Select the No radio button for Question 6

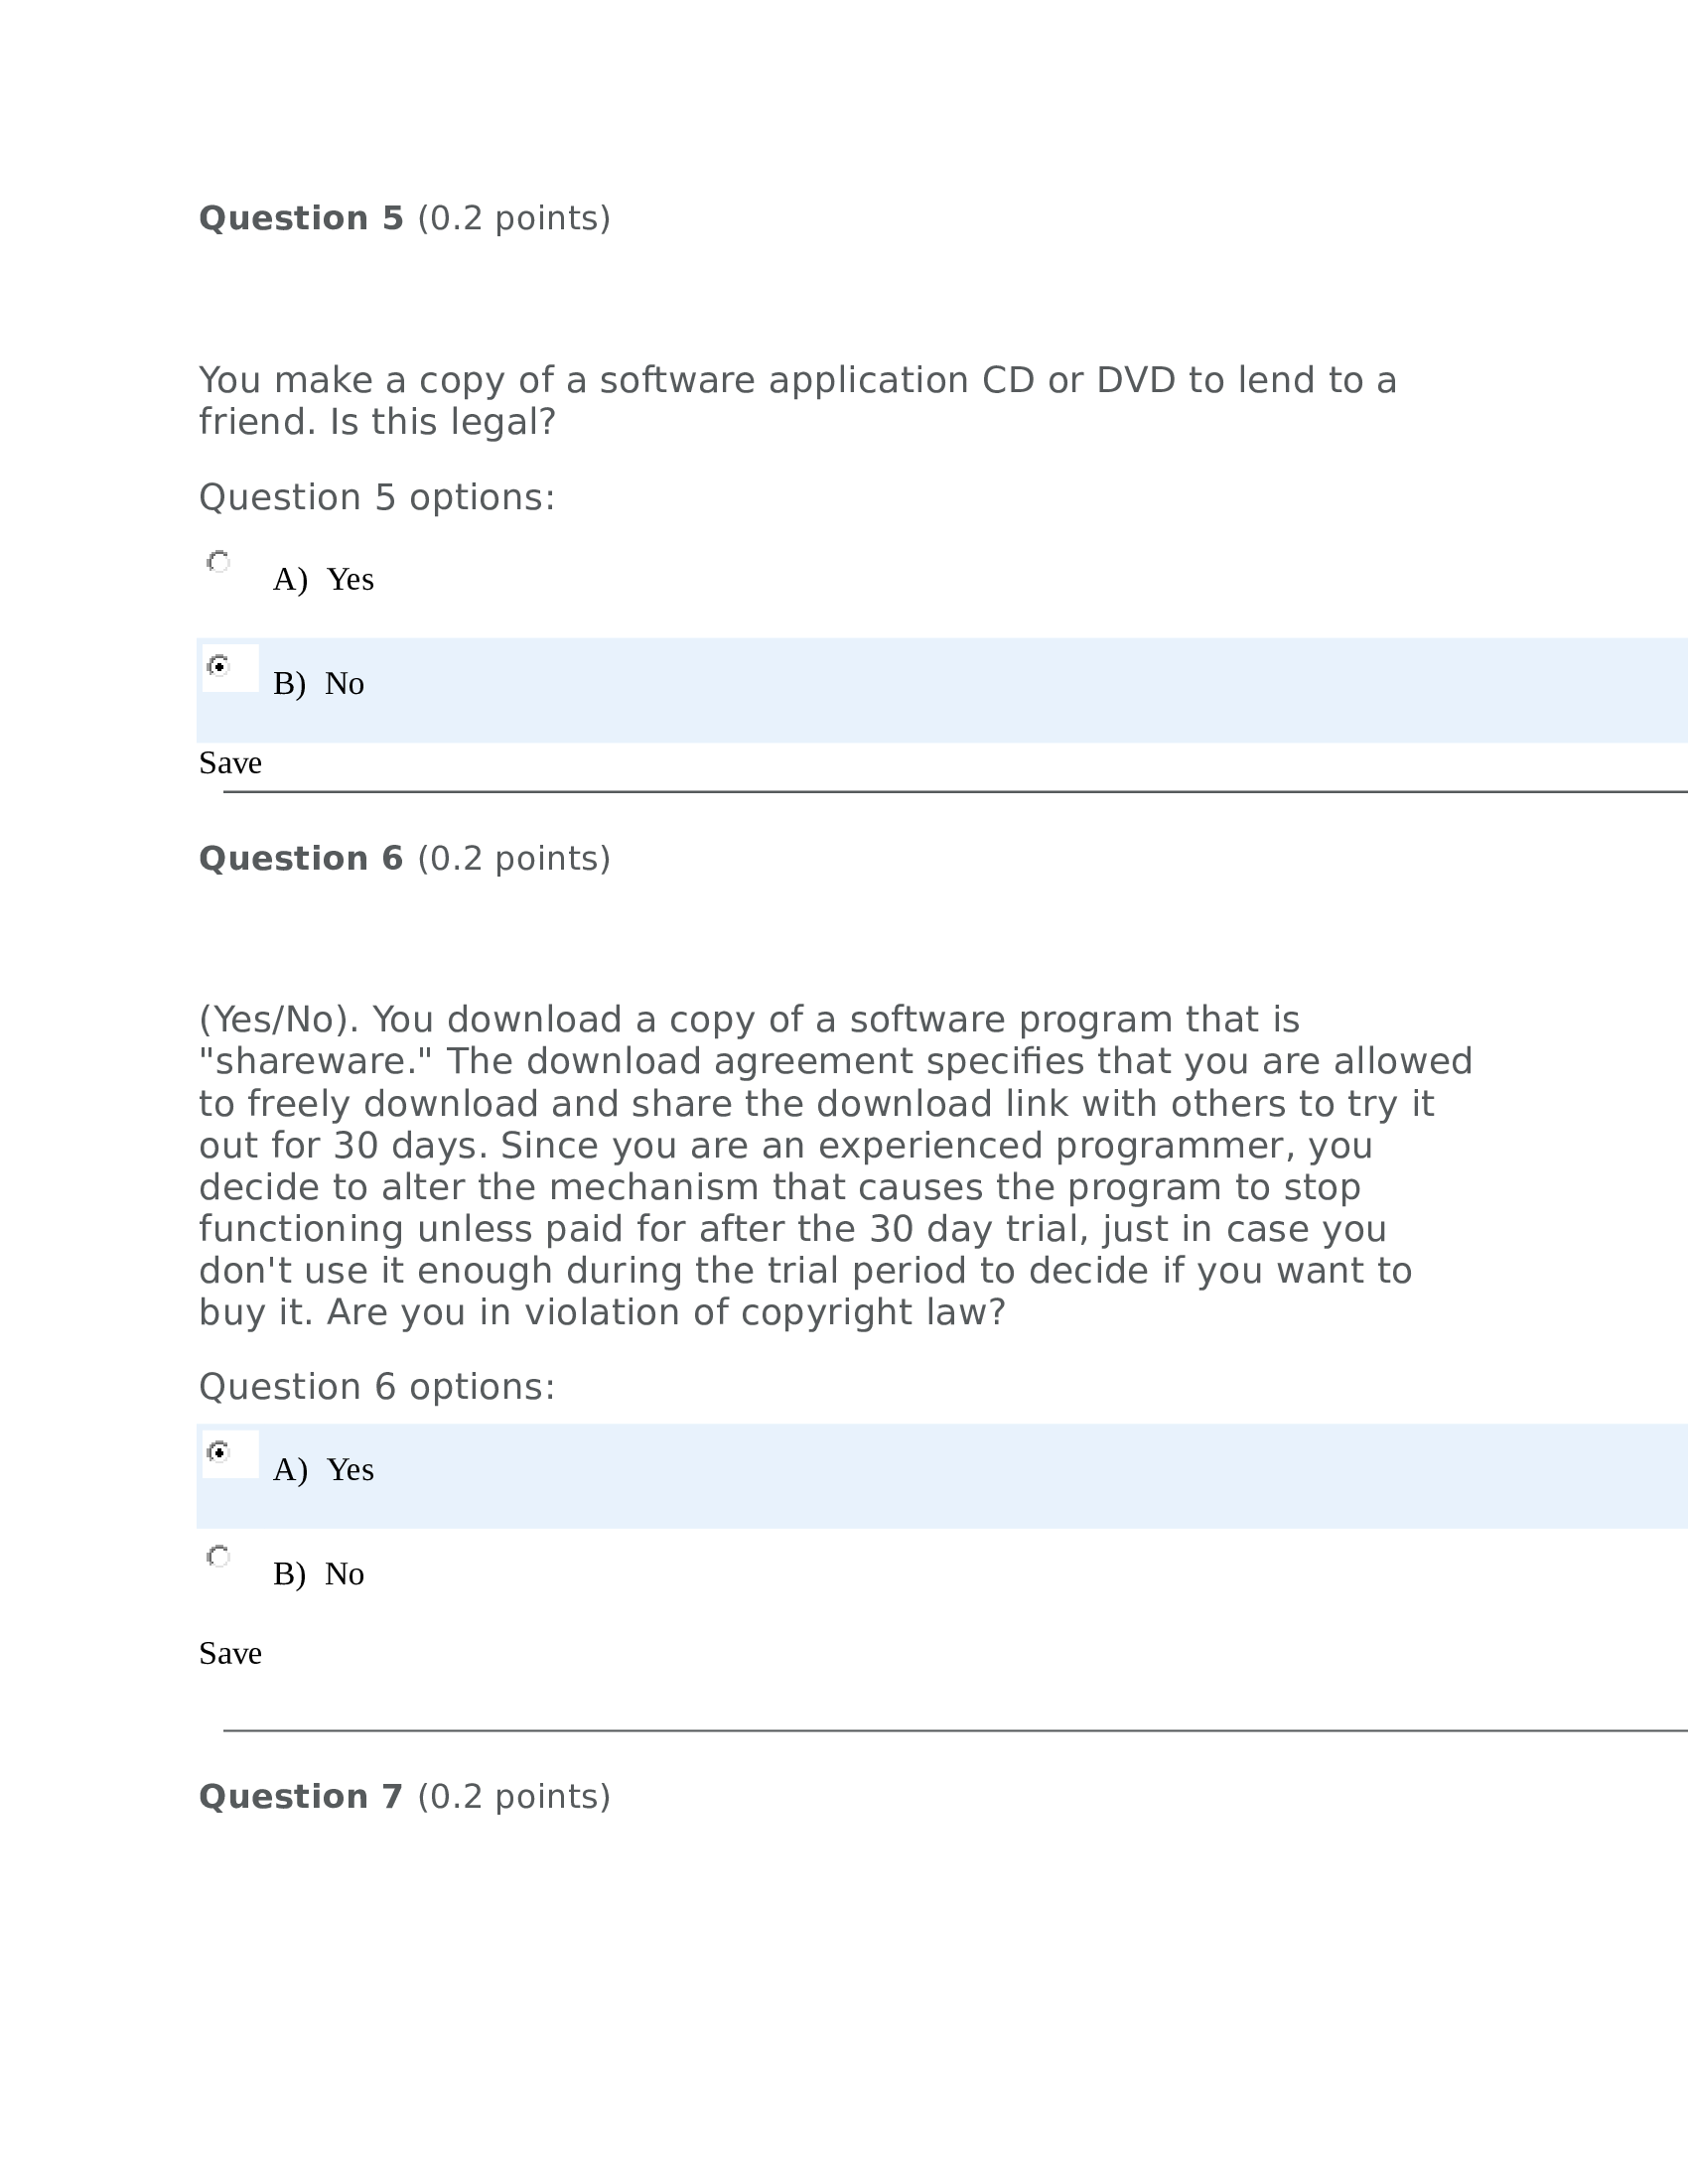(x=219, y=1556)
